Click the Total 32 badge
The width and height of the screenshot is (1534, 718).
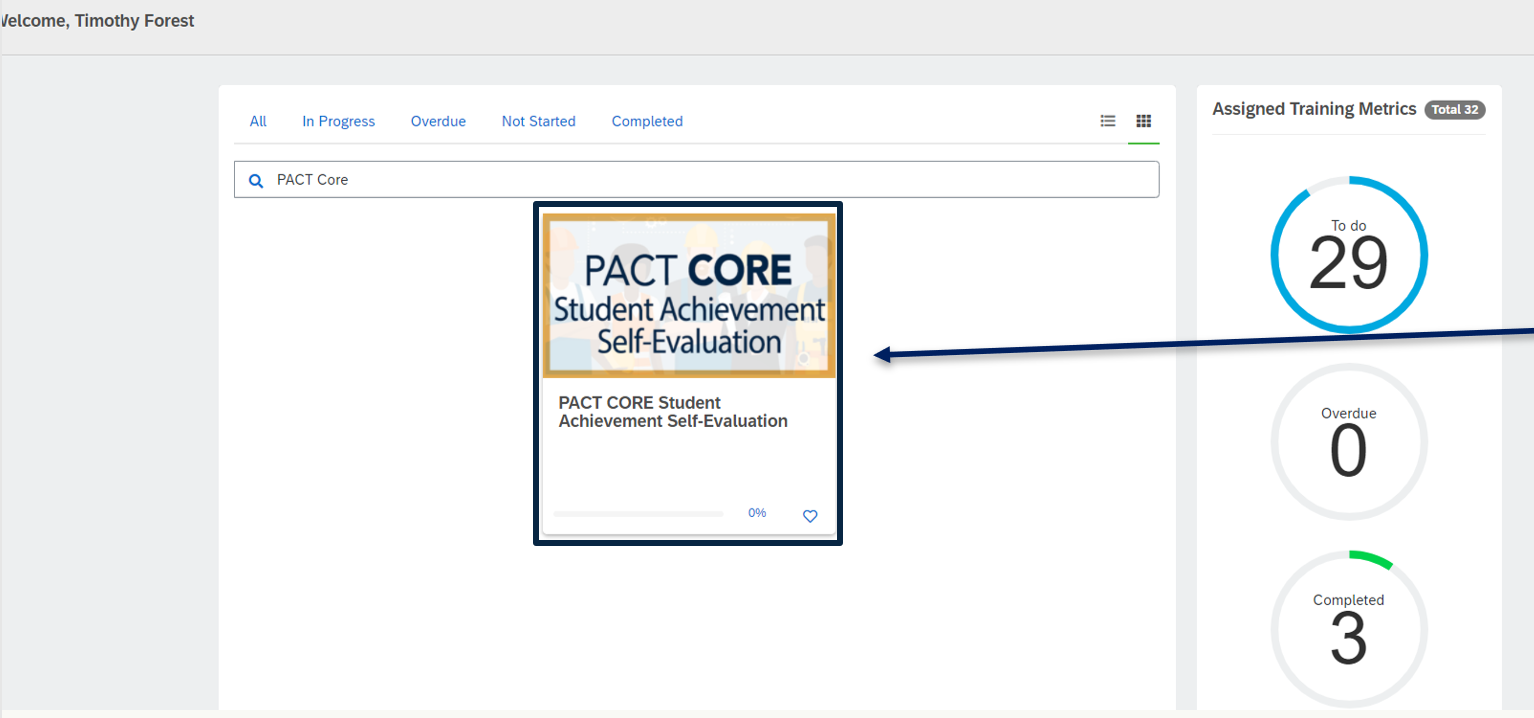click(1455, 110)
